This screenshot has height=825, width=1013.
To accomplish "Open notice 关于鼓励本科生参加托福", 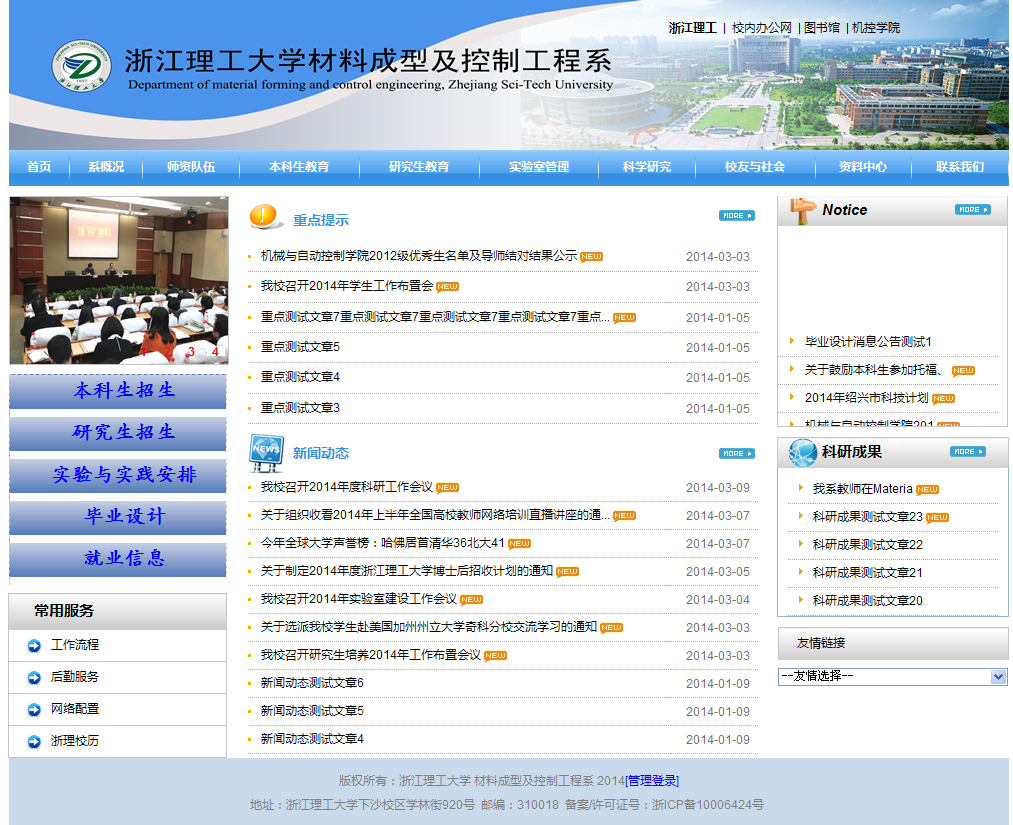I will (873, 370).
